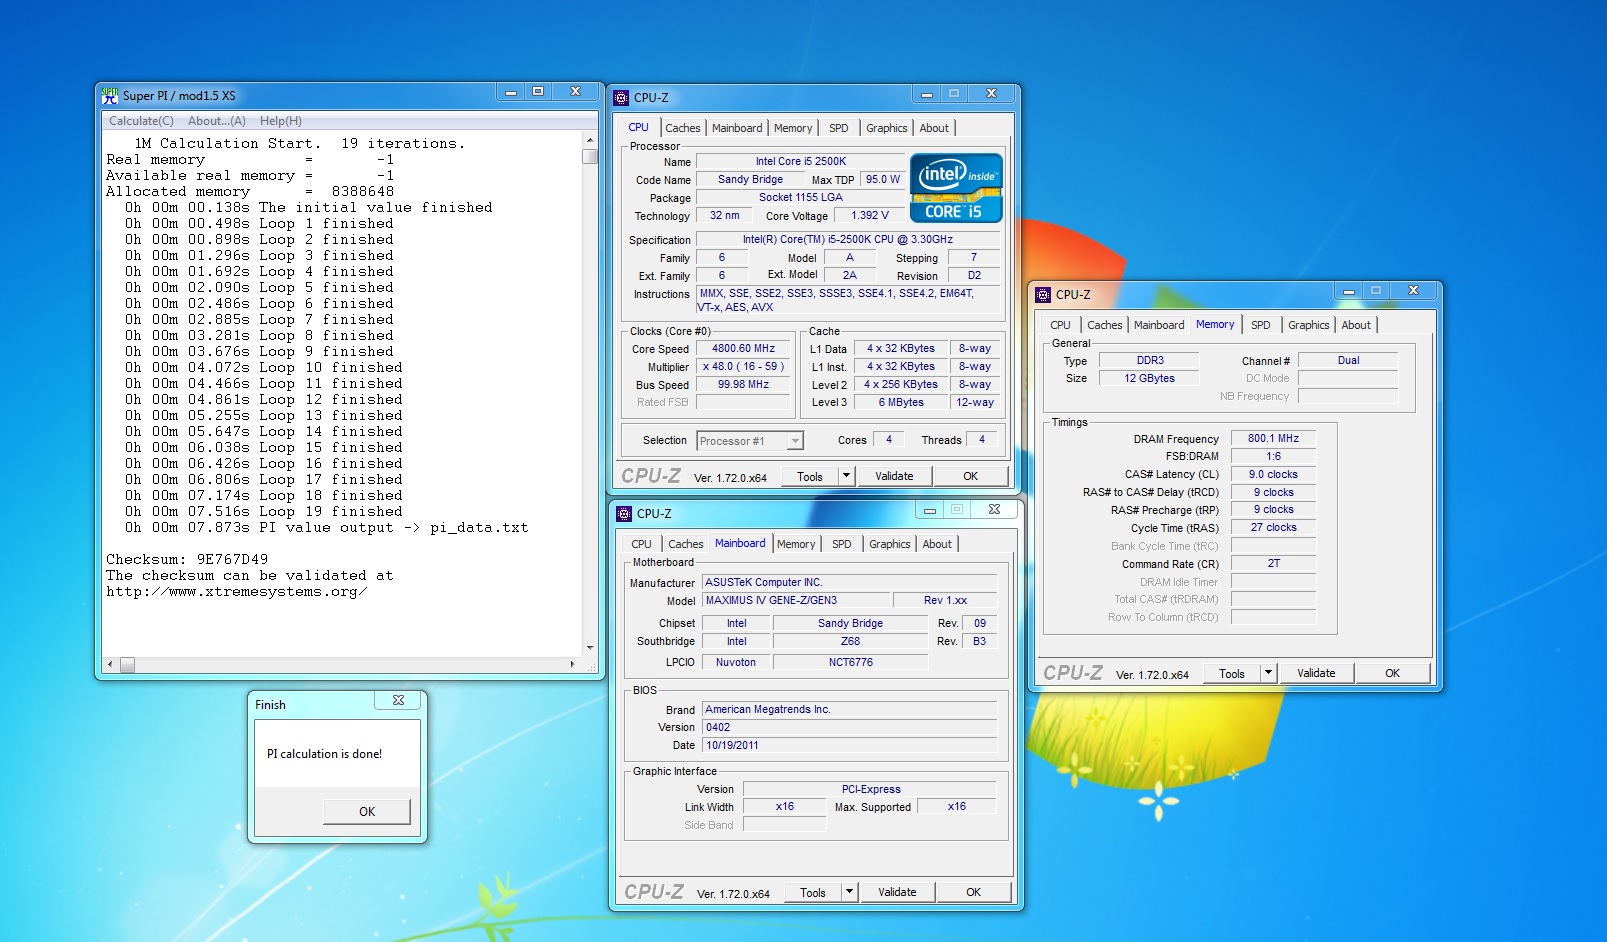Viewport: 1607px width, 942px height.
Task: Click Super PI horizontal scrollbar right arrow
Action: tap(572, 664)
